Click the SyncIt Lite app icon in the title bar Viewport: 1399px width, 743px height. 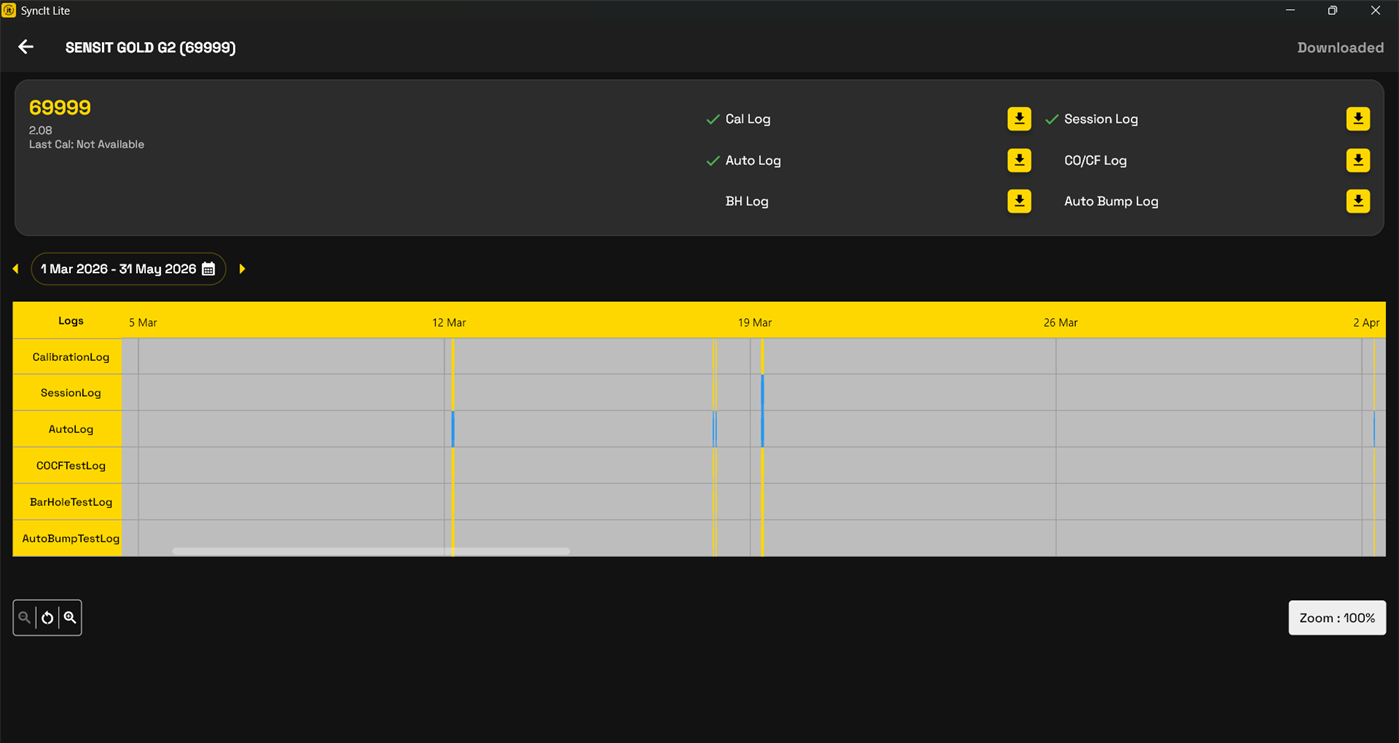[x=9, y=10]
